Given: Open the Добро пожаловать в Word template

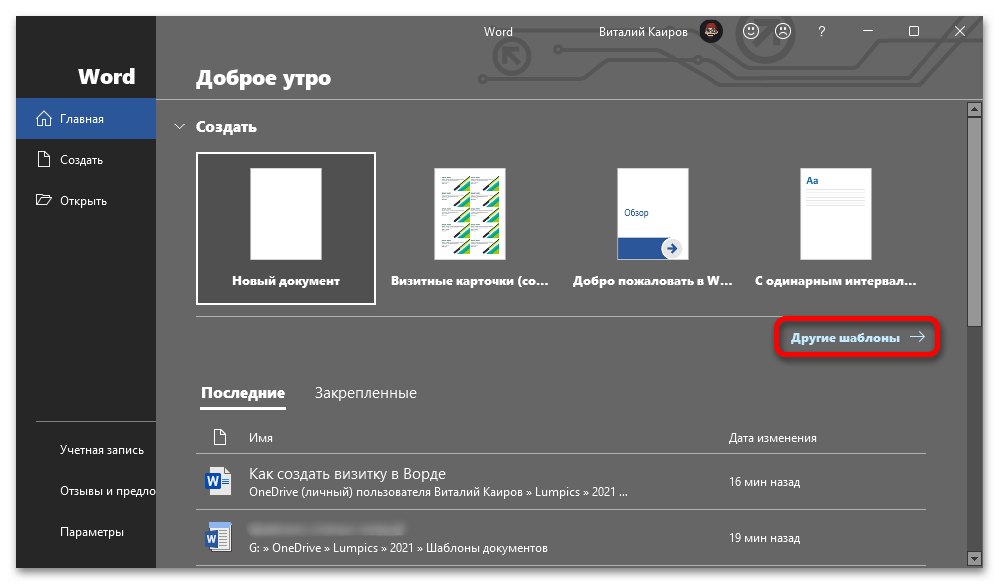Looking at the screenshot, I should tap(652, 229).
